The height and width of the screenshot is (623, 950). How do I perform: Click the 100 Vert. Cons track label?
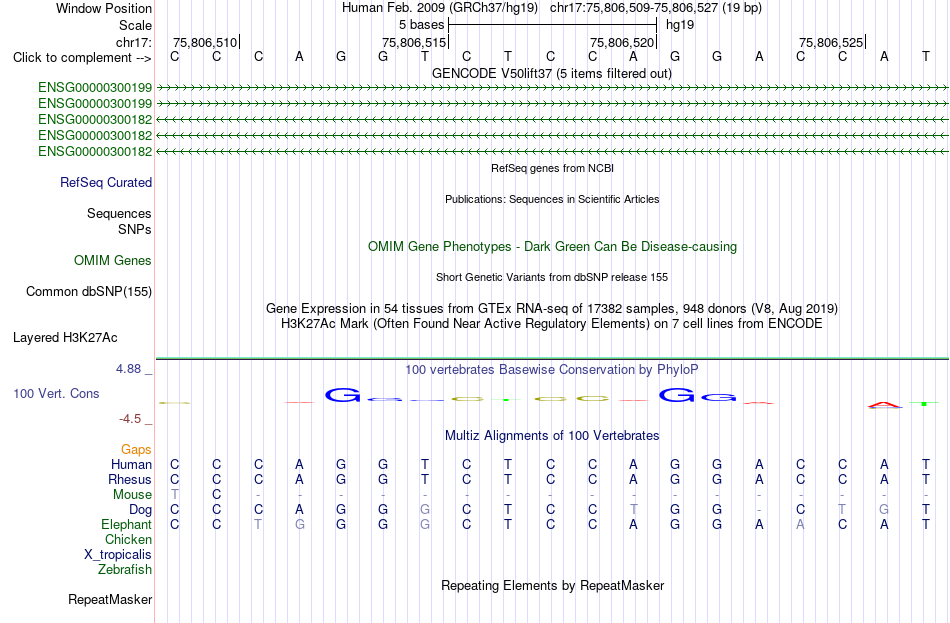pyautogui.click(x=56, y=393)
